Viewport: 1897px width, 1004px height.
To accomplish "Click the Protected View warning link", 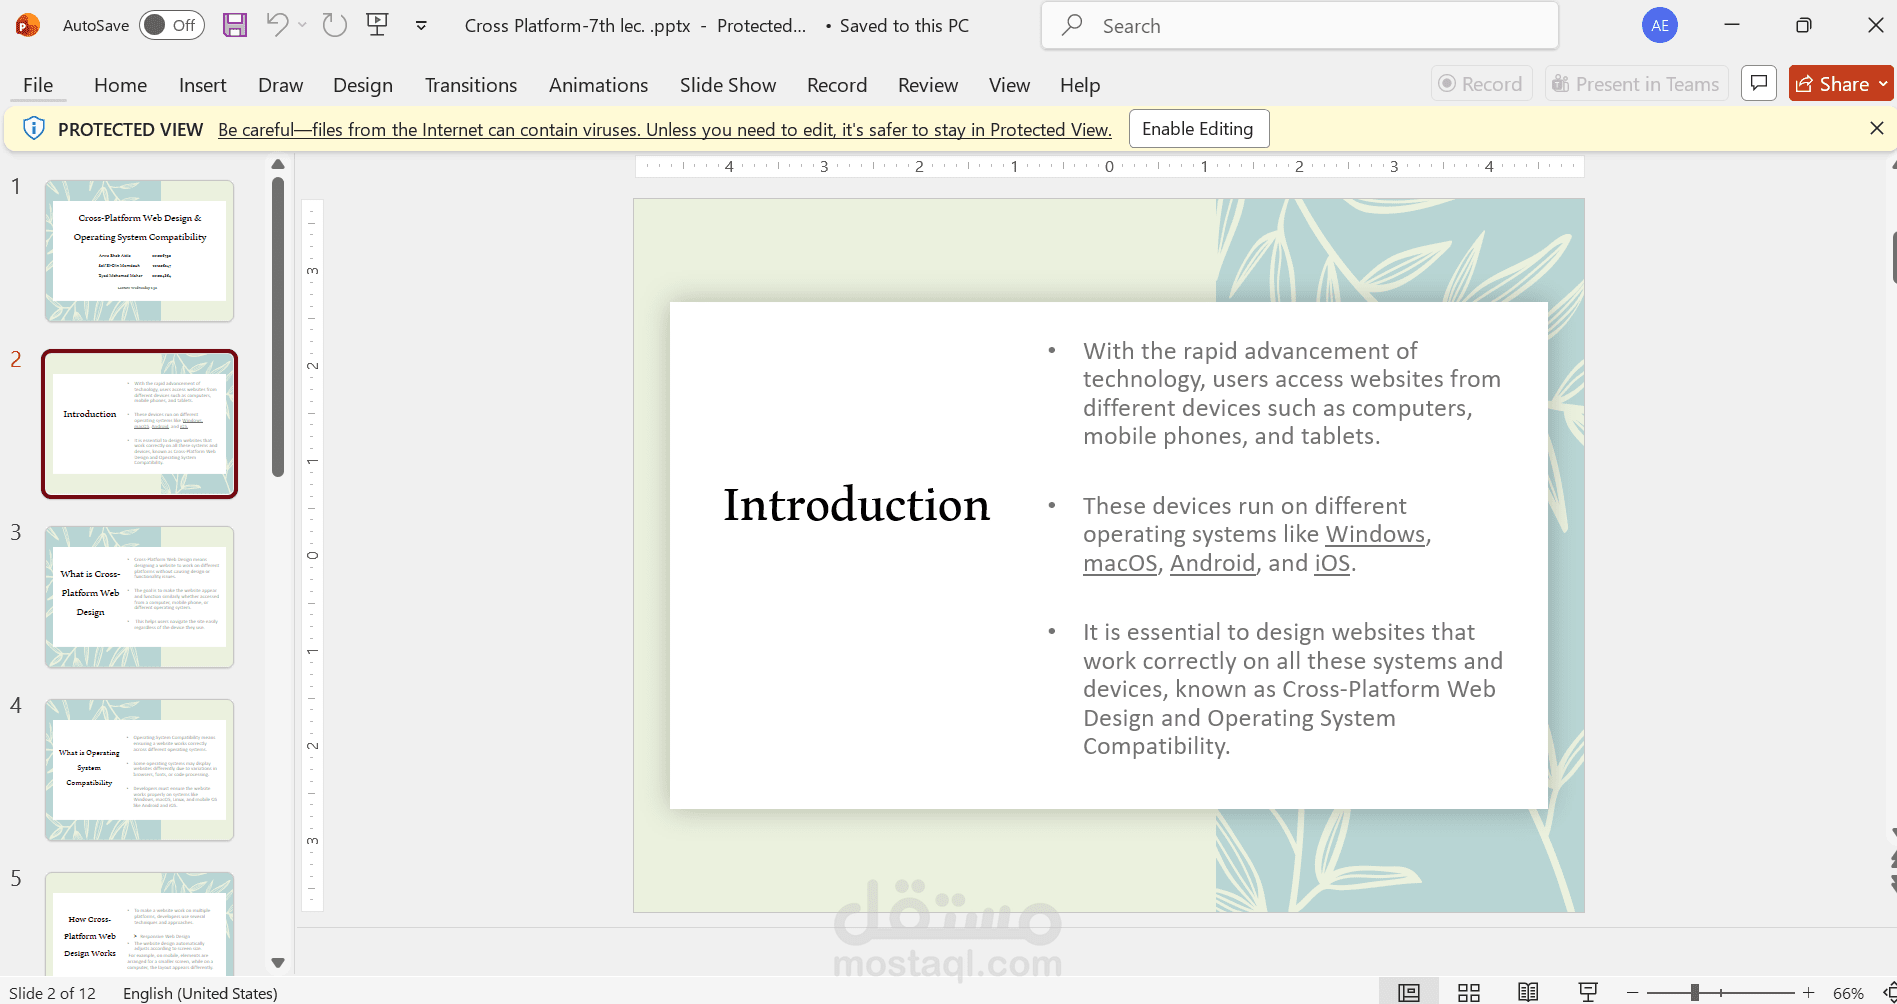I will tap(665, 130).
